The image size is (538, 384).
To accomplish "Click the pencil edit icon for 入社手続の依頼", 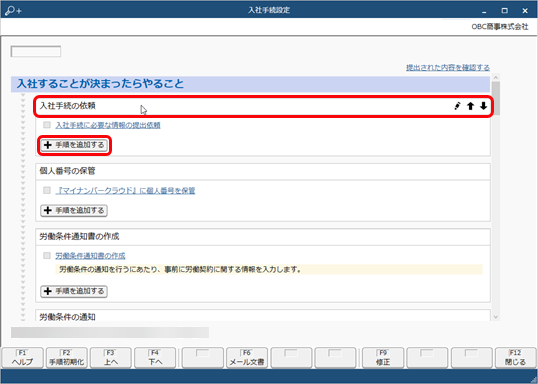I will point(457,106).
